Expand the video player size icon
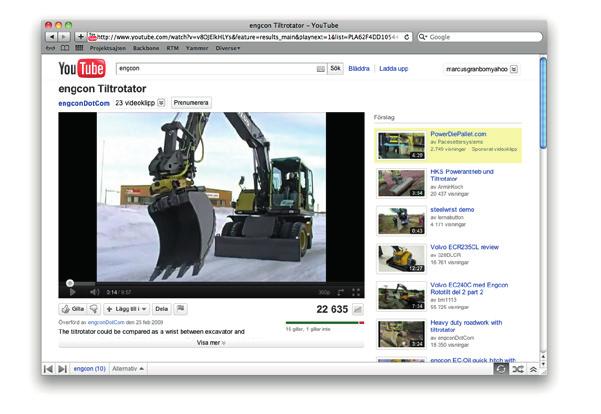Viewport: 601px width, 414px height. tap(341, 292)
